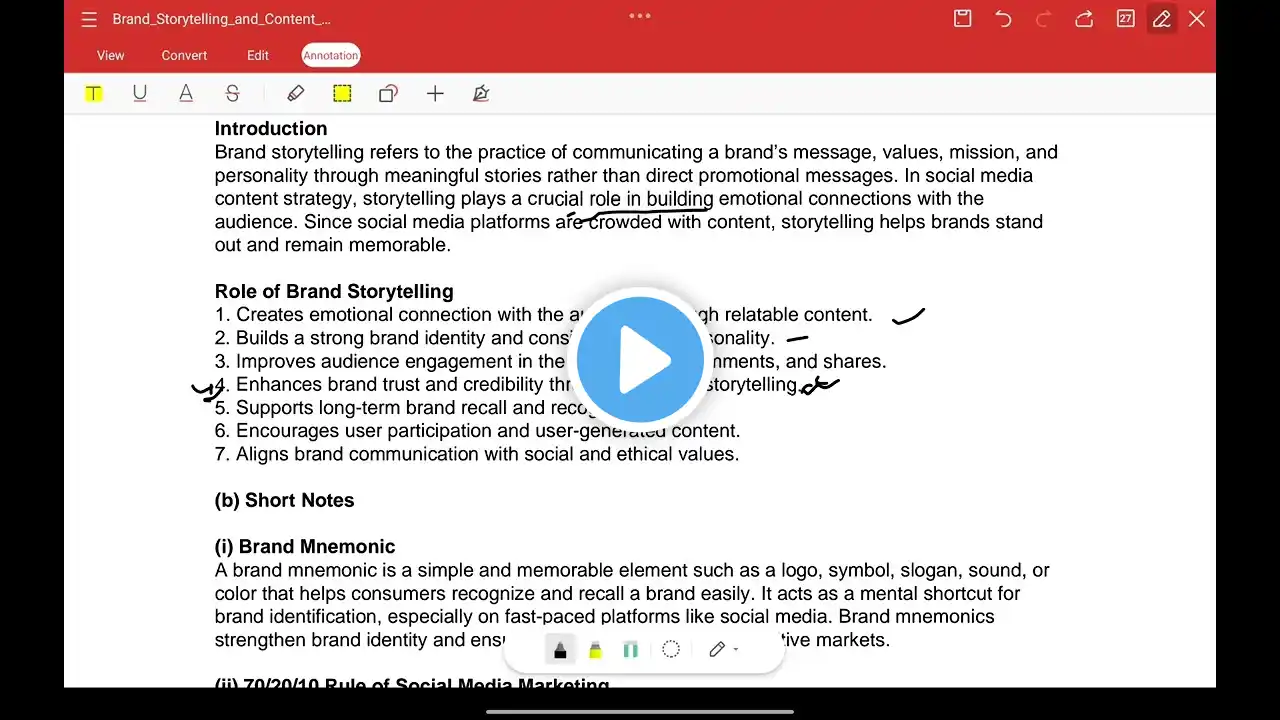
Task: Click the pencil icon in floating bar
Action: click(x=716, y=650)
